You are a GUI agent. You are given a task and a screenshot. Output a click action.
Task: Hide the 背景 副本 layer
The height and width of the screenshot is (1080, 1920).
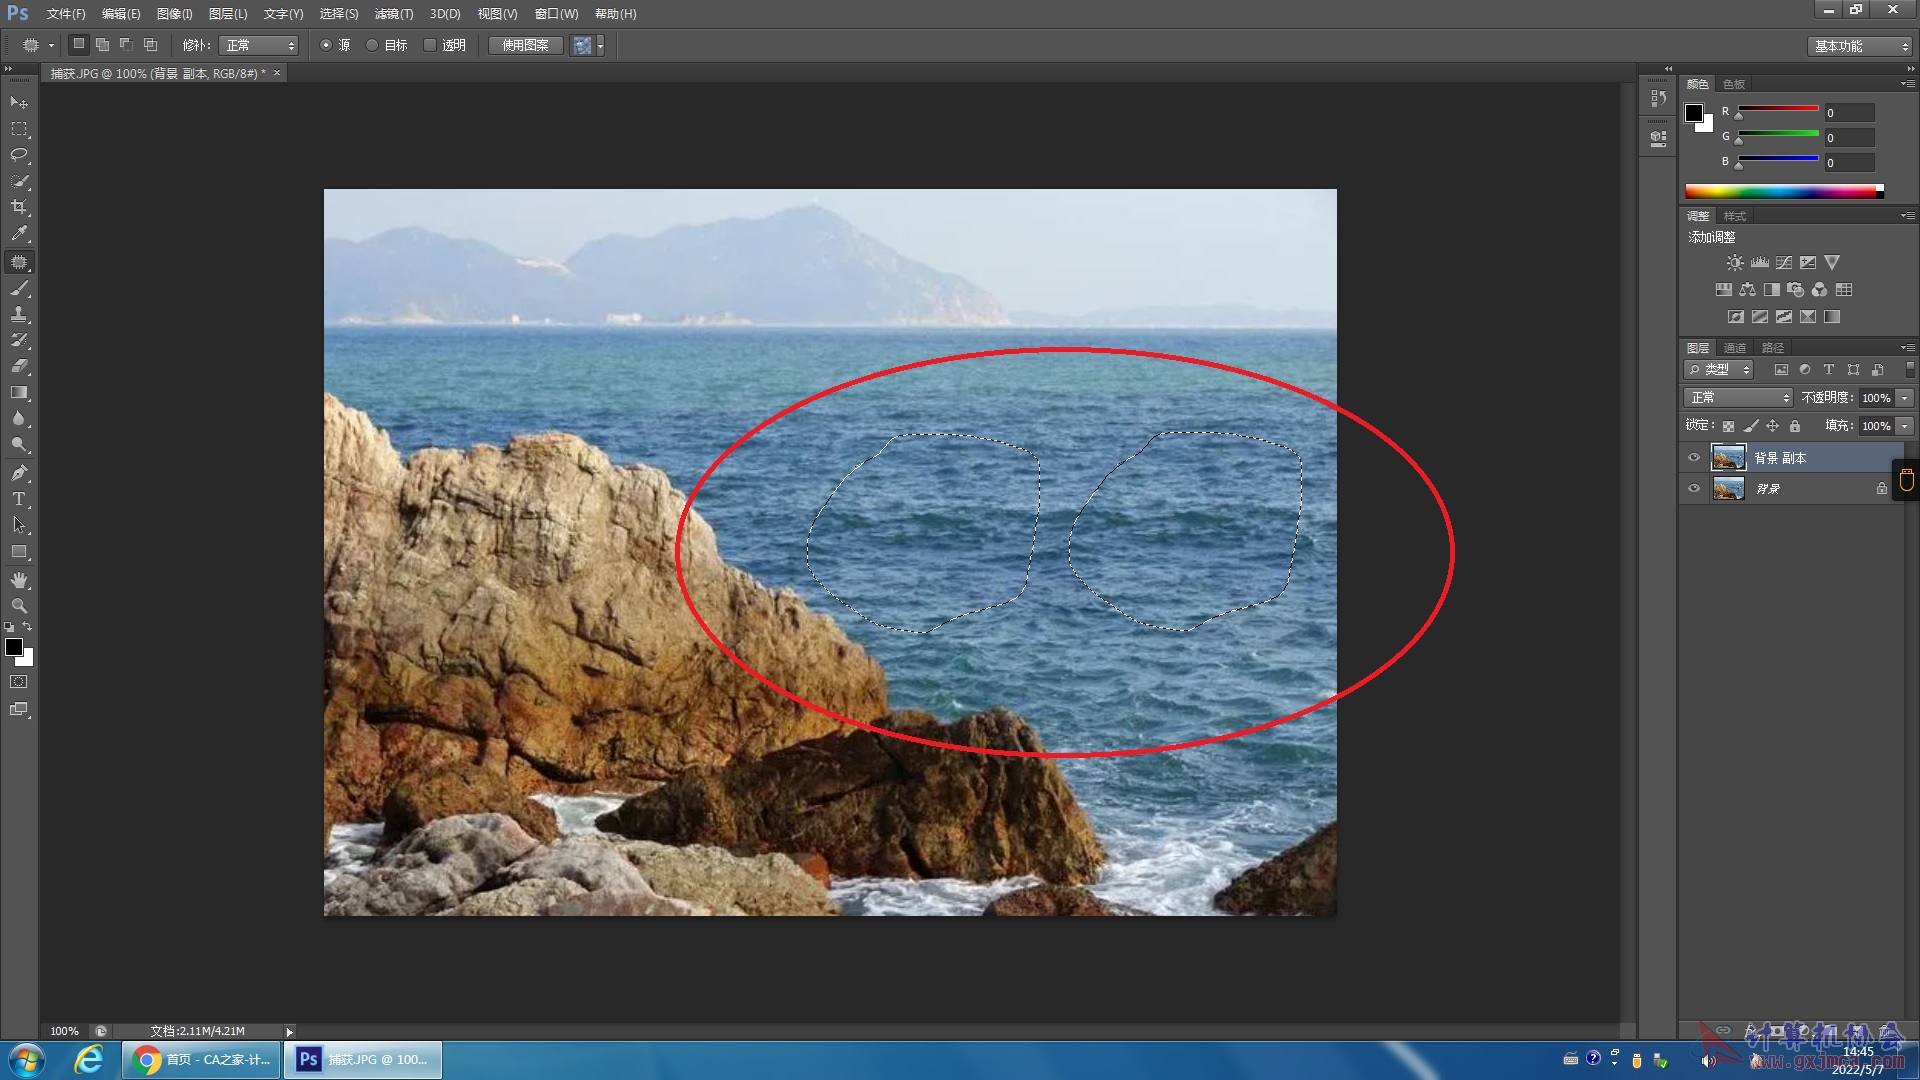point(1694,458)
